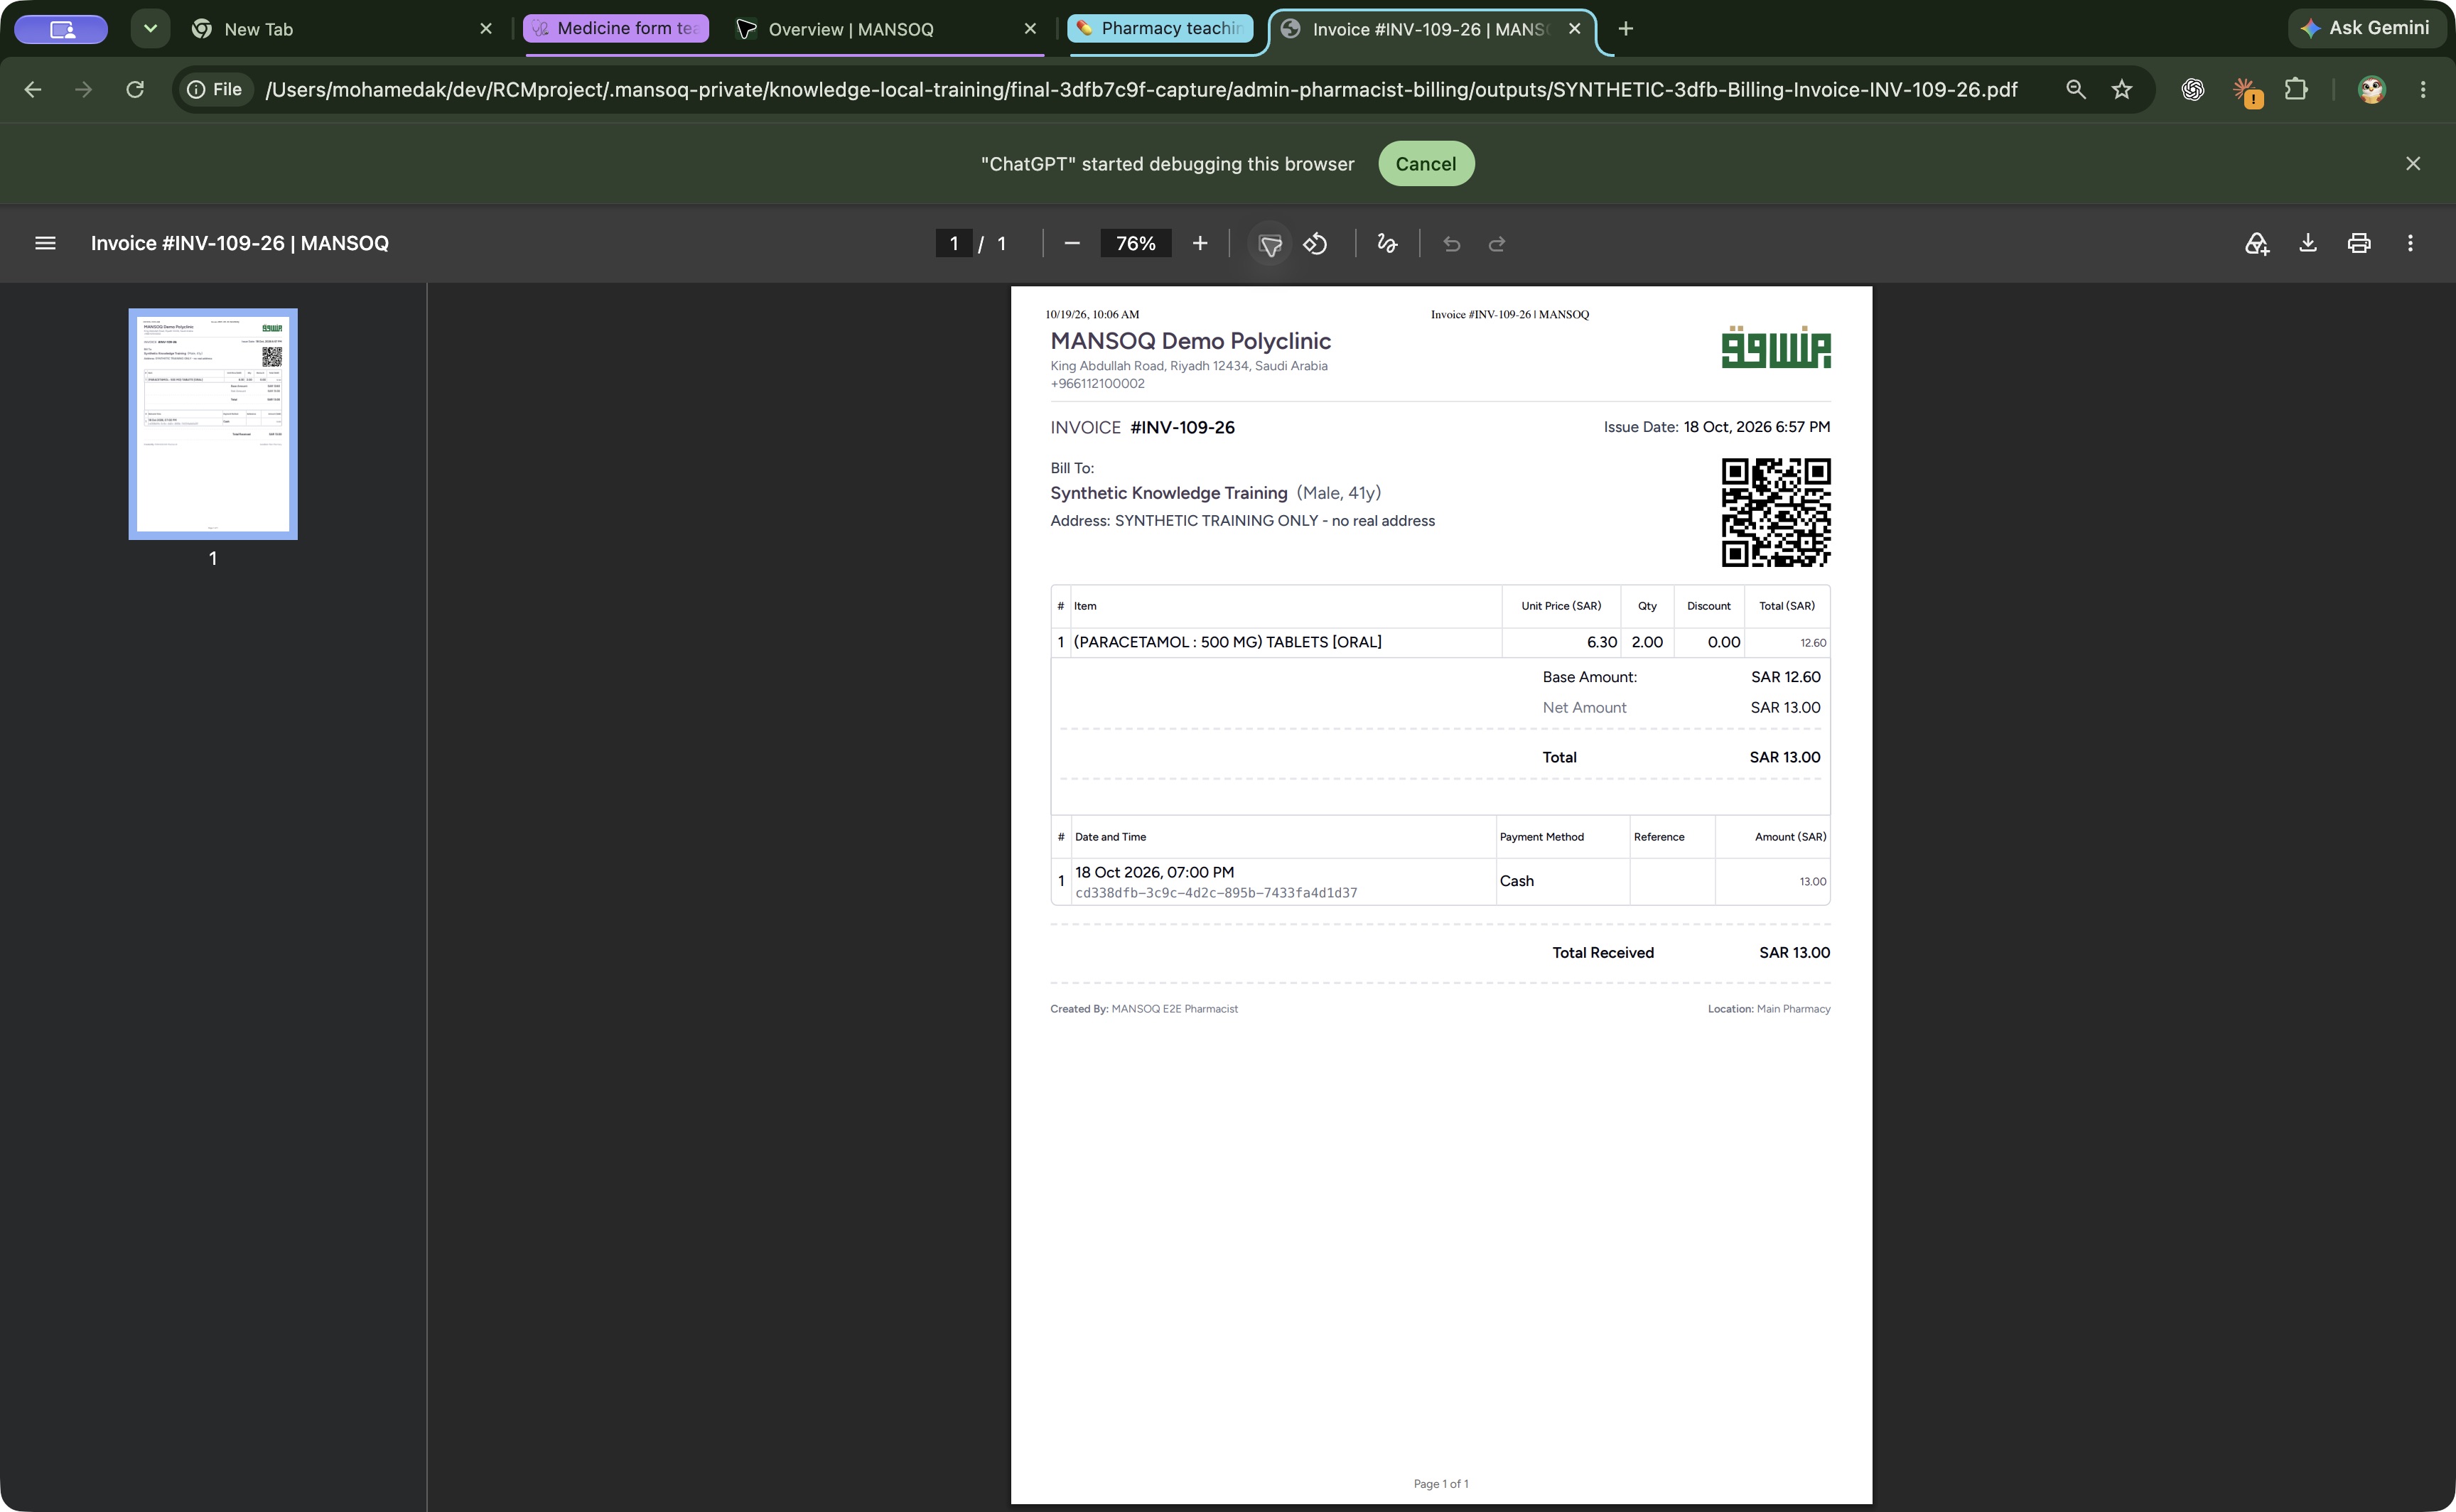Click the address bar file path

click(x=1141, y=89)
